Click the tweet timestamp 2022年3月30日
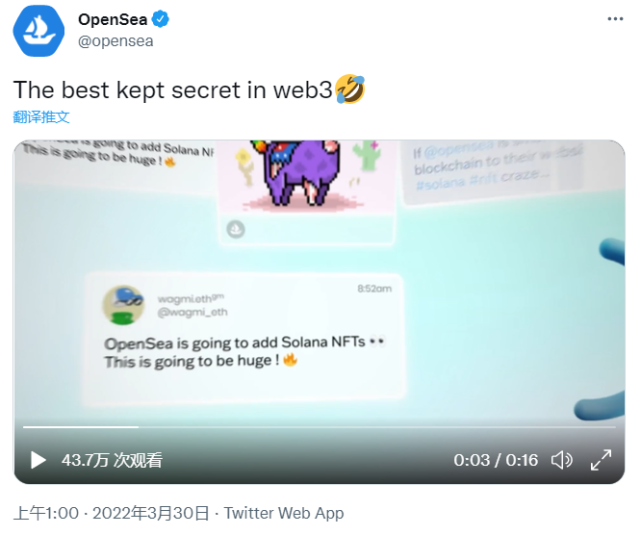The height and width of the screenshot is (535, 641). (150, 513)
